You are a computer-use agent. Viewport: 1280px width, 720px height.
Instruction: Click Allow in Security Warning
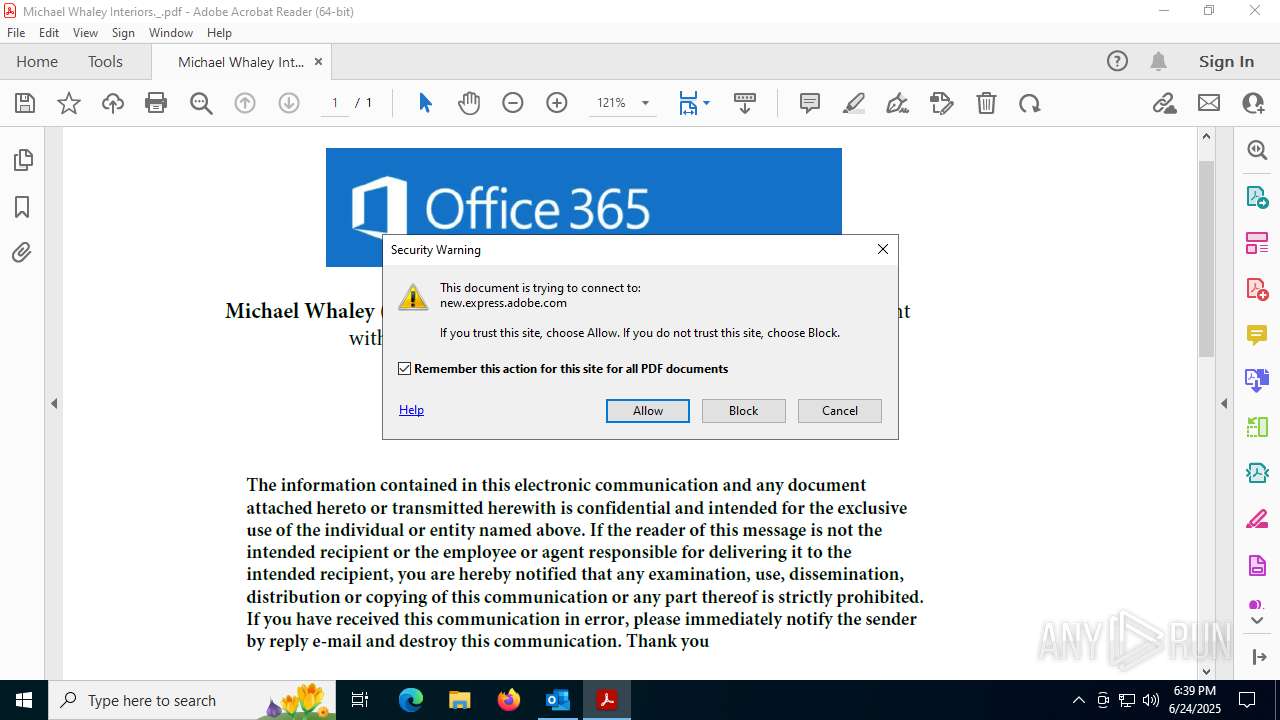[648, 411]
